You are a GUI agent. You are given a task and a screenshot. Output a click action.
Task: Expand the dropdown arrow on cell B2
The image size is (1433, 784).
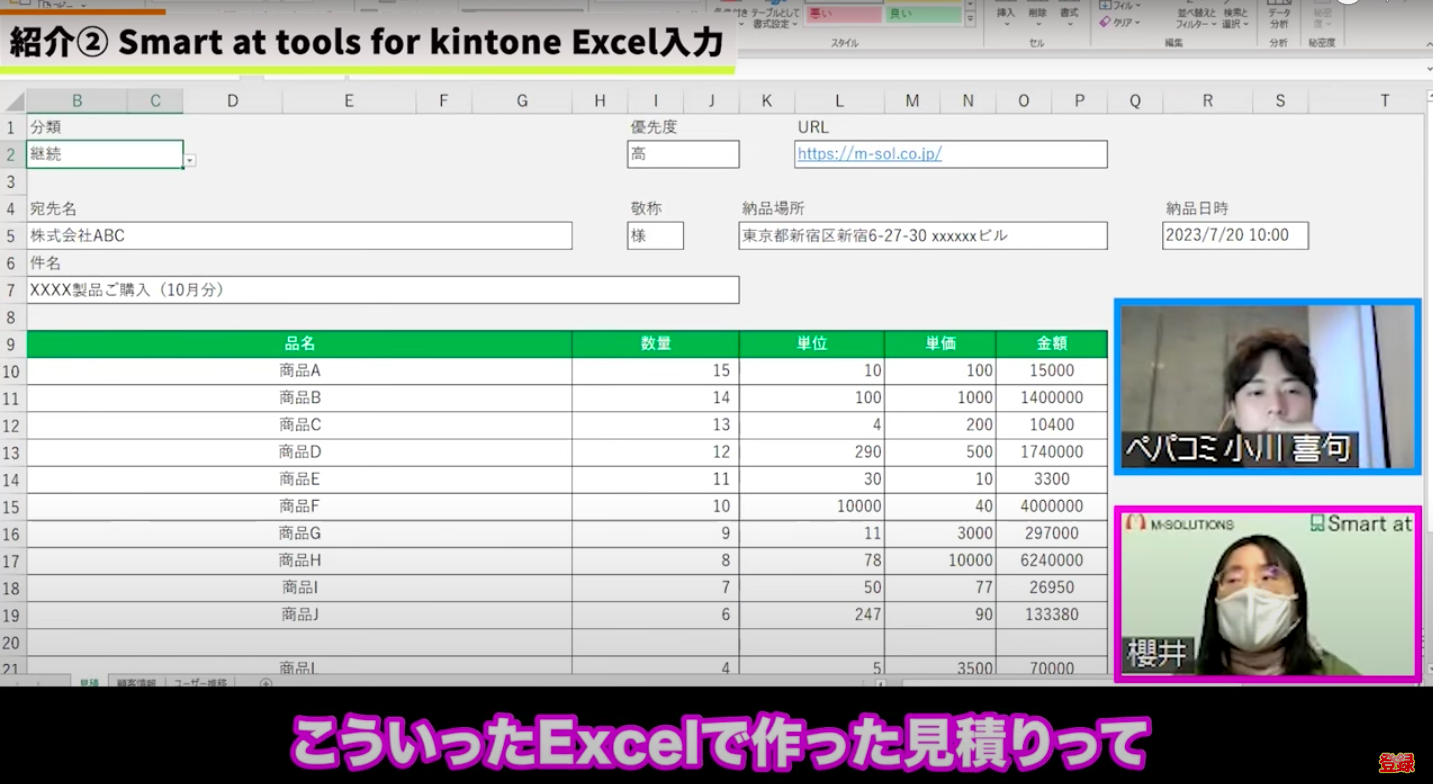[188, 160]
